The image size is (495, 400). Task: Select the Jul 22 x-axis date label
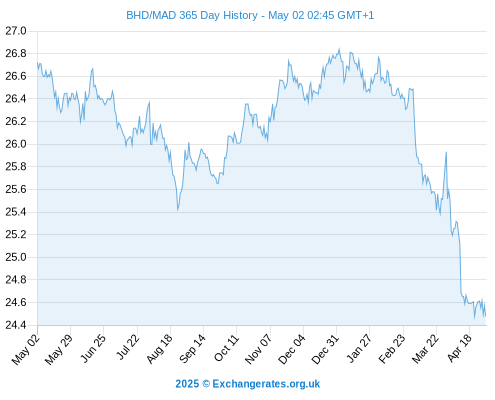pos(128,347)
